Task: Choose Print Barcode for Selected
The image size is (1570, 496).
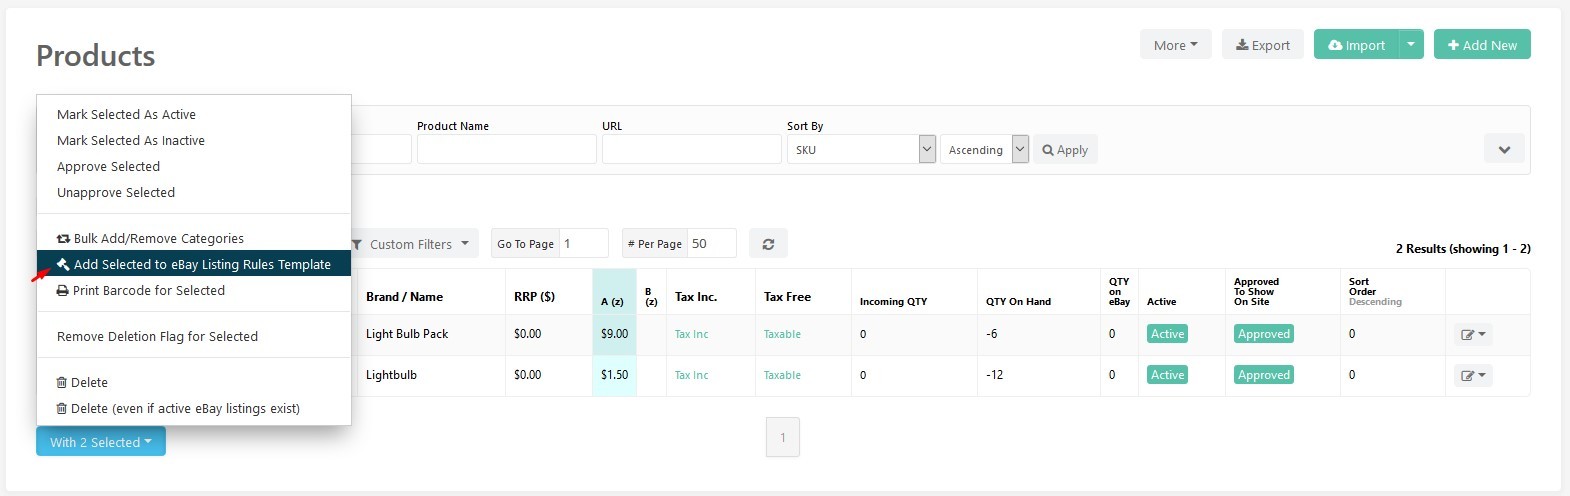Action: pyautogui.click(x=148, y=291)
